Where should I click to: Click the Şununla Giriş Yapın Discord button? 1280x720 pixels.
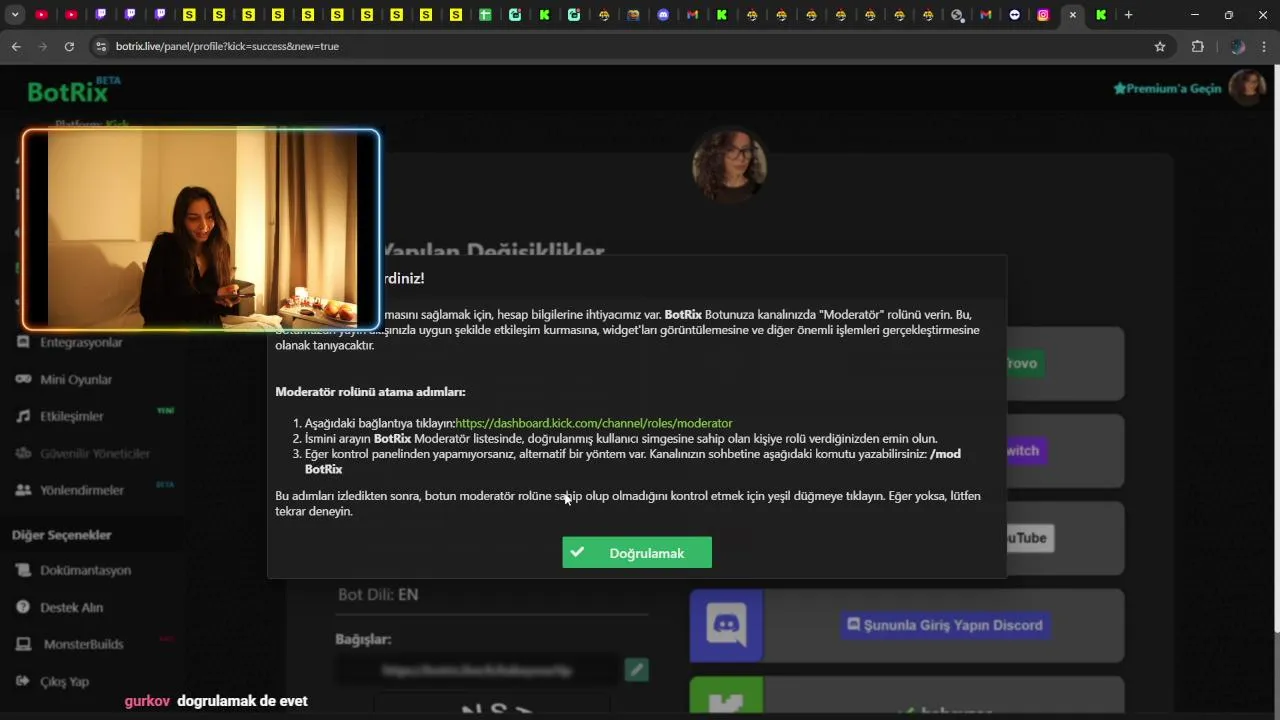945,625
